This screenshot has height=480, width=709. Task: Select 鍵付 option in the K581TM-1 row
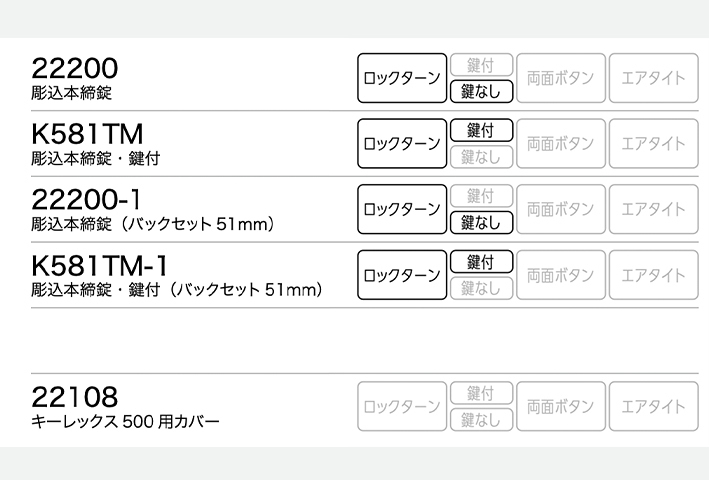(x=481, y=262)
